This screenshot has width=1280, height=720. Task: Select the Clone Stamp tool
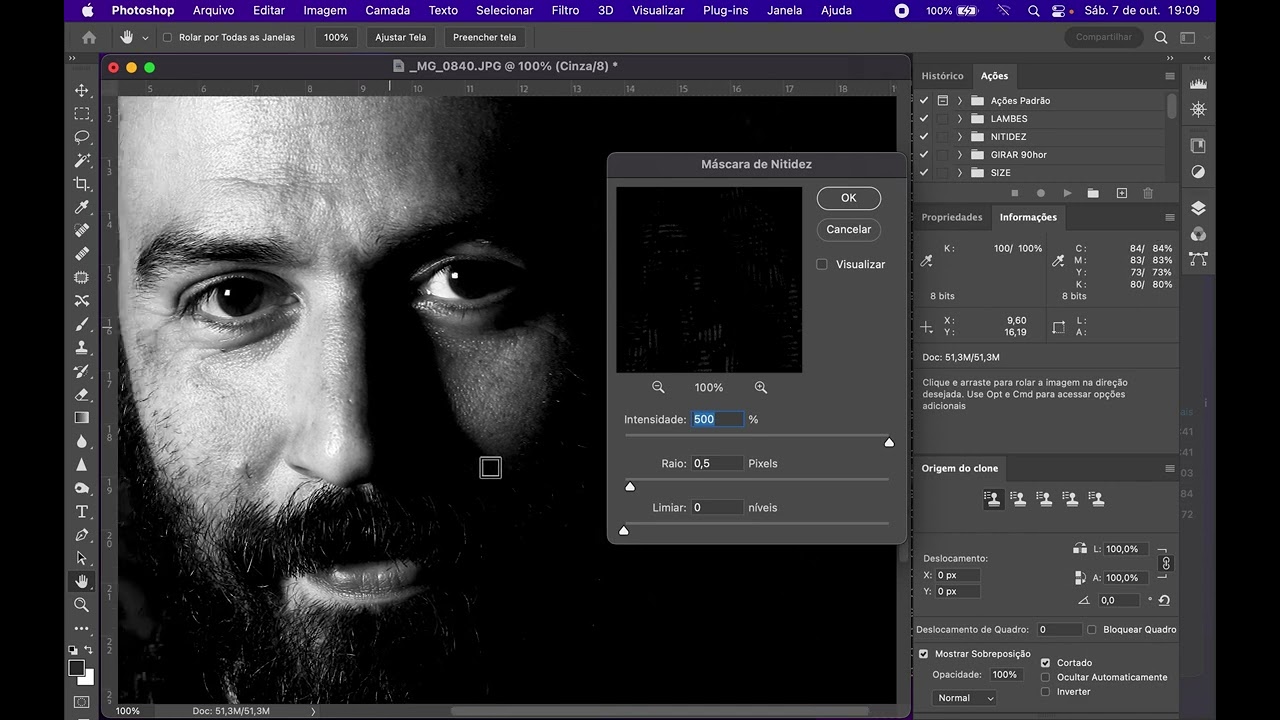(x=82, y=348)
